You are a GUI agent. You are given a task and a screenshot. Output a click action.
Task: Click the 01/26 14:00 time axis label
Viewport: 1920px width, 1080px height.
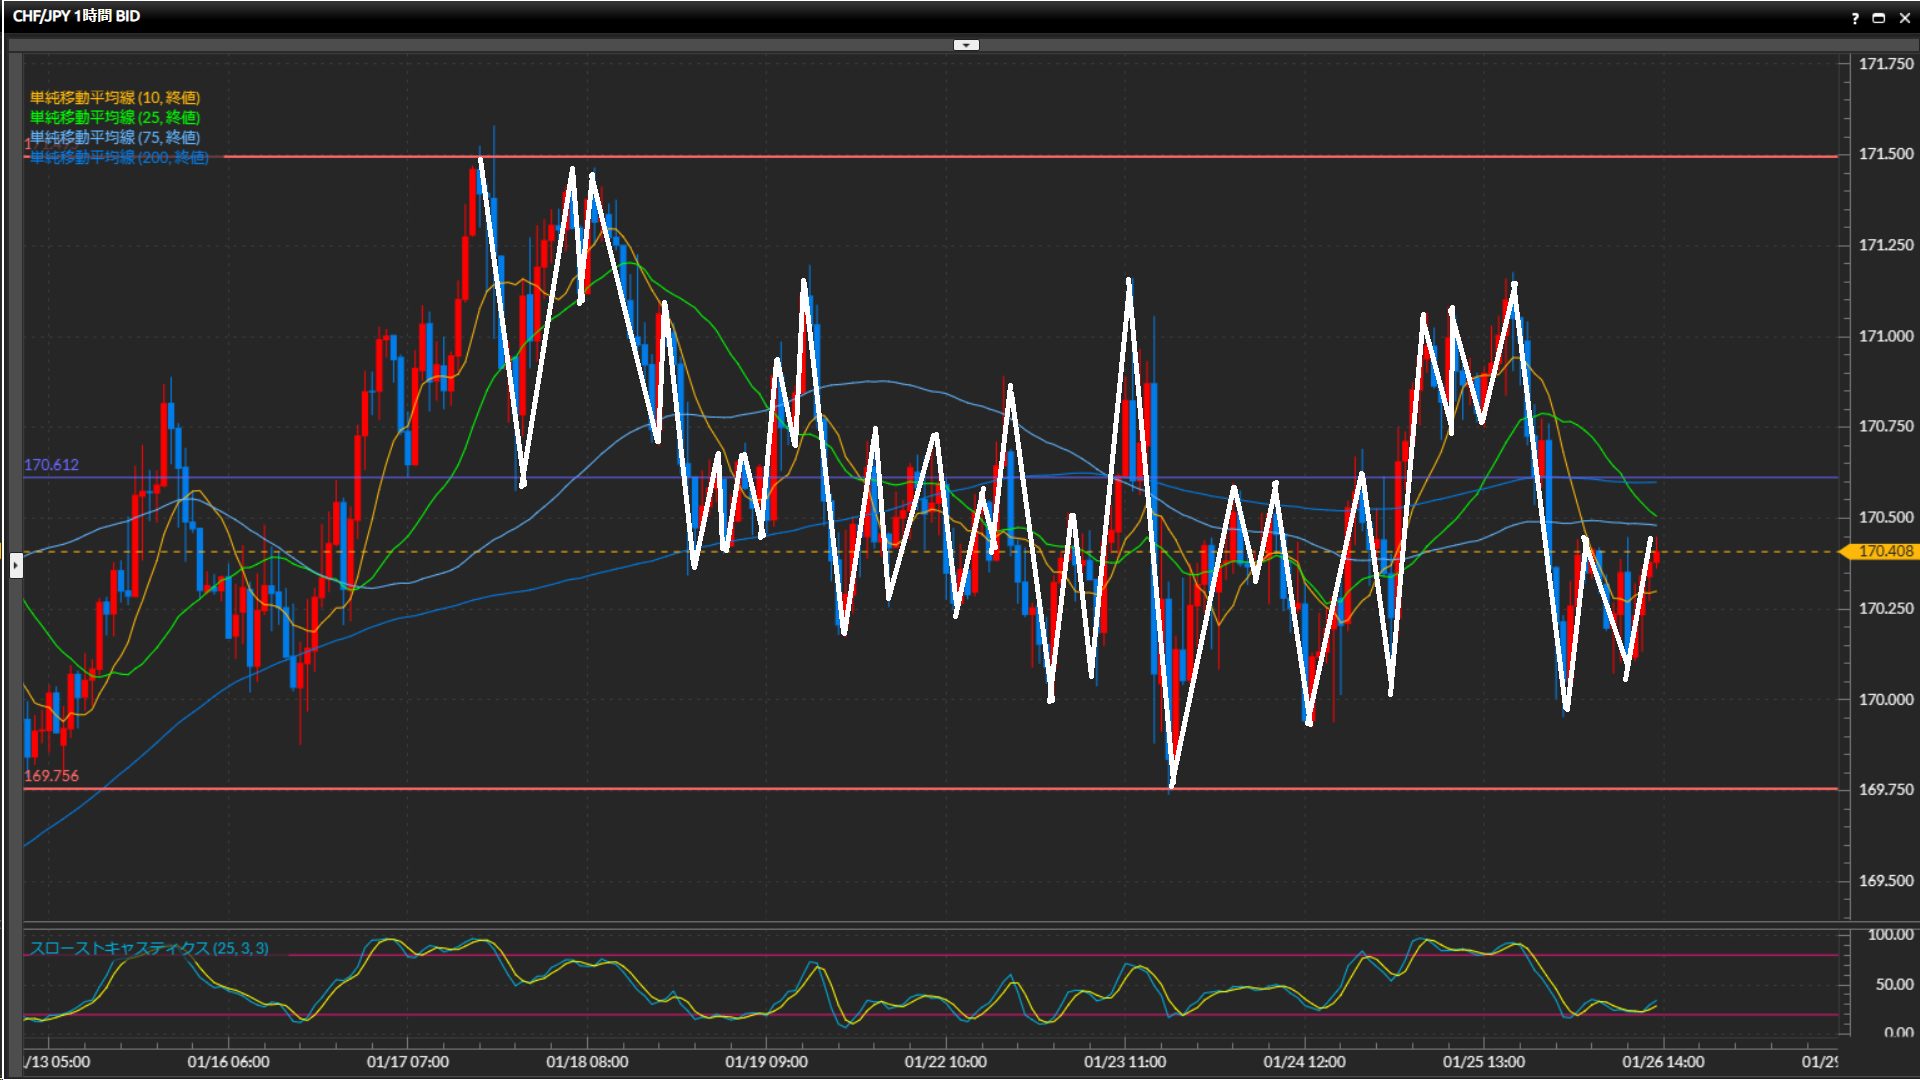click(1662, 1062)
